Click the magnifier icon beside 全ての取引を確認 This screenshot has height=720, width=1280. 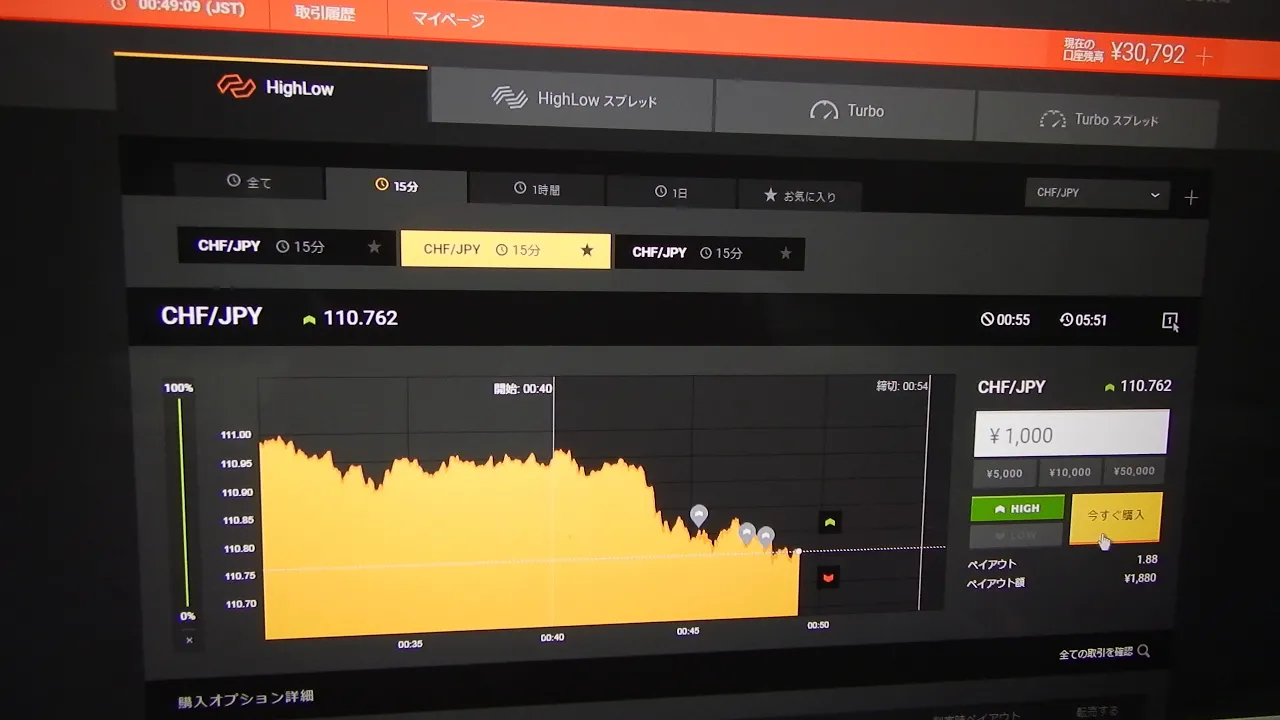tap(1144, 652)
